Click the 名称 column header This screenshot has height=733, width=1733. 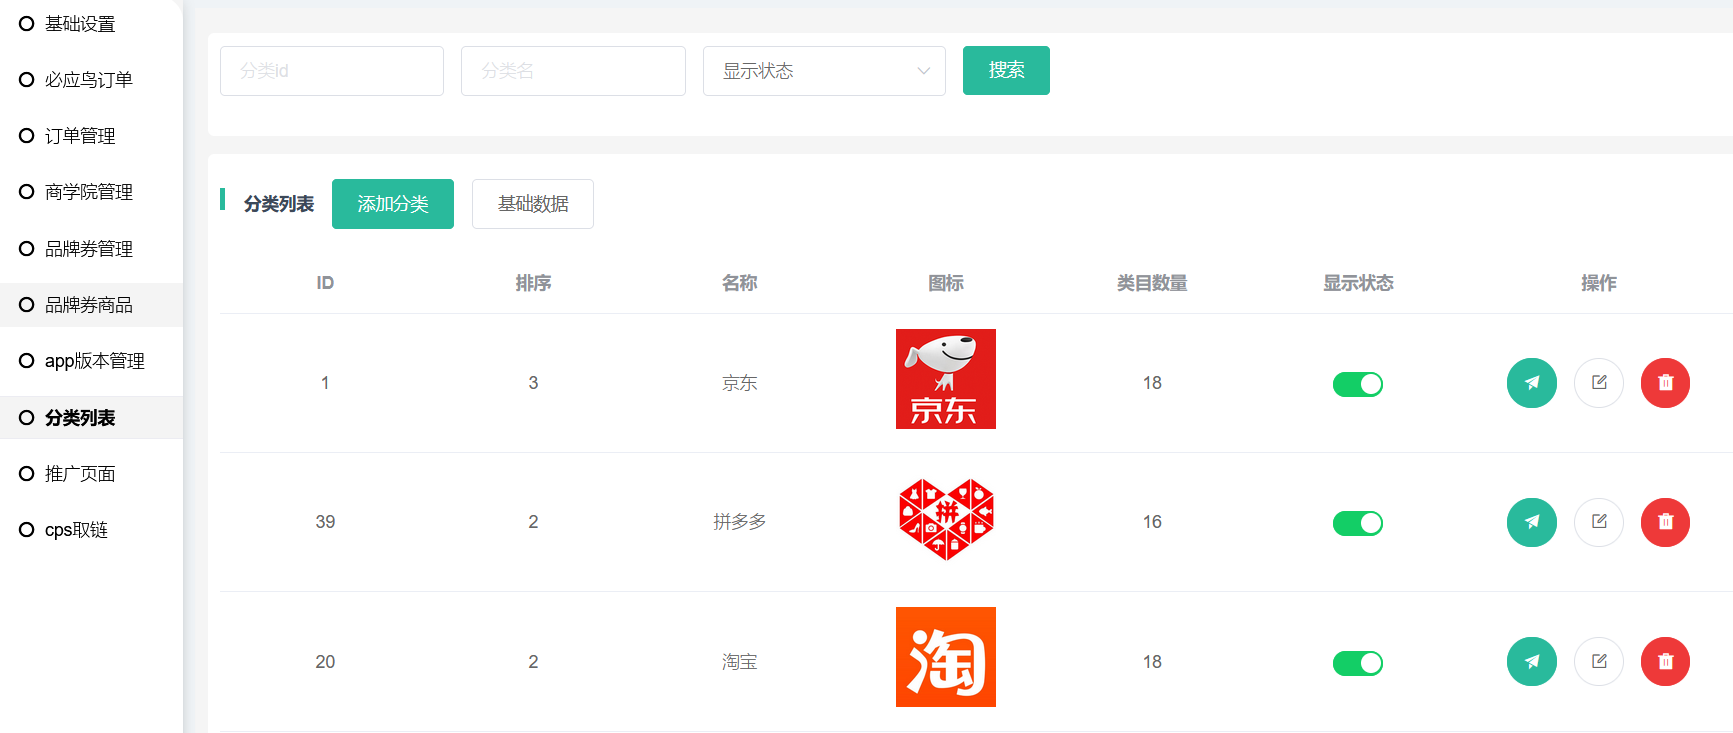click(x=739, y=283)
